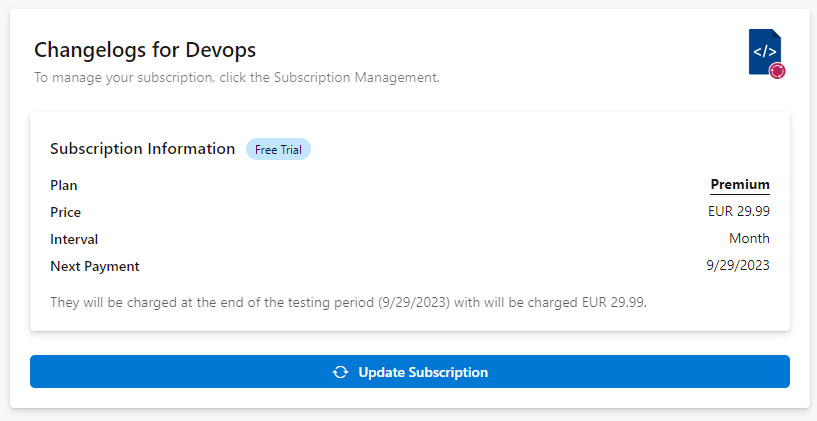Click the Free Trial badge
817x421 pixels.
pyautogui.click(x=278, y=149)
